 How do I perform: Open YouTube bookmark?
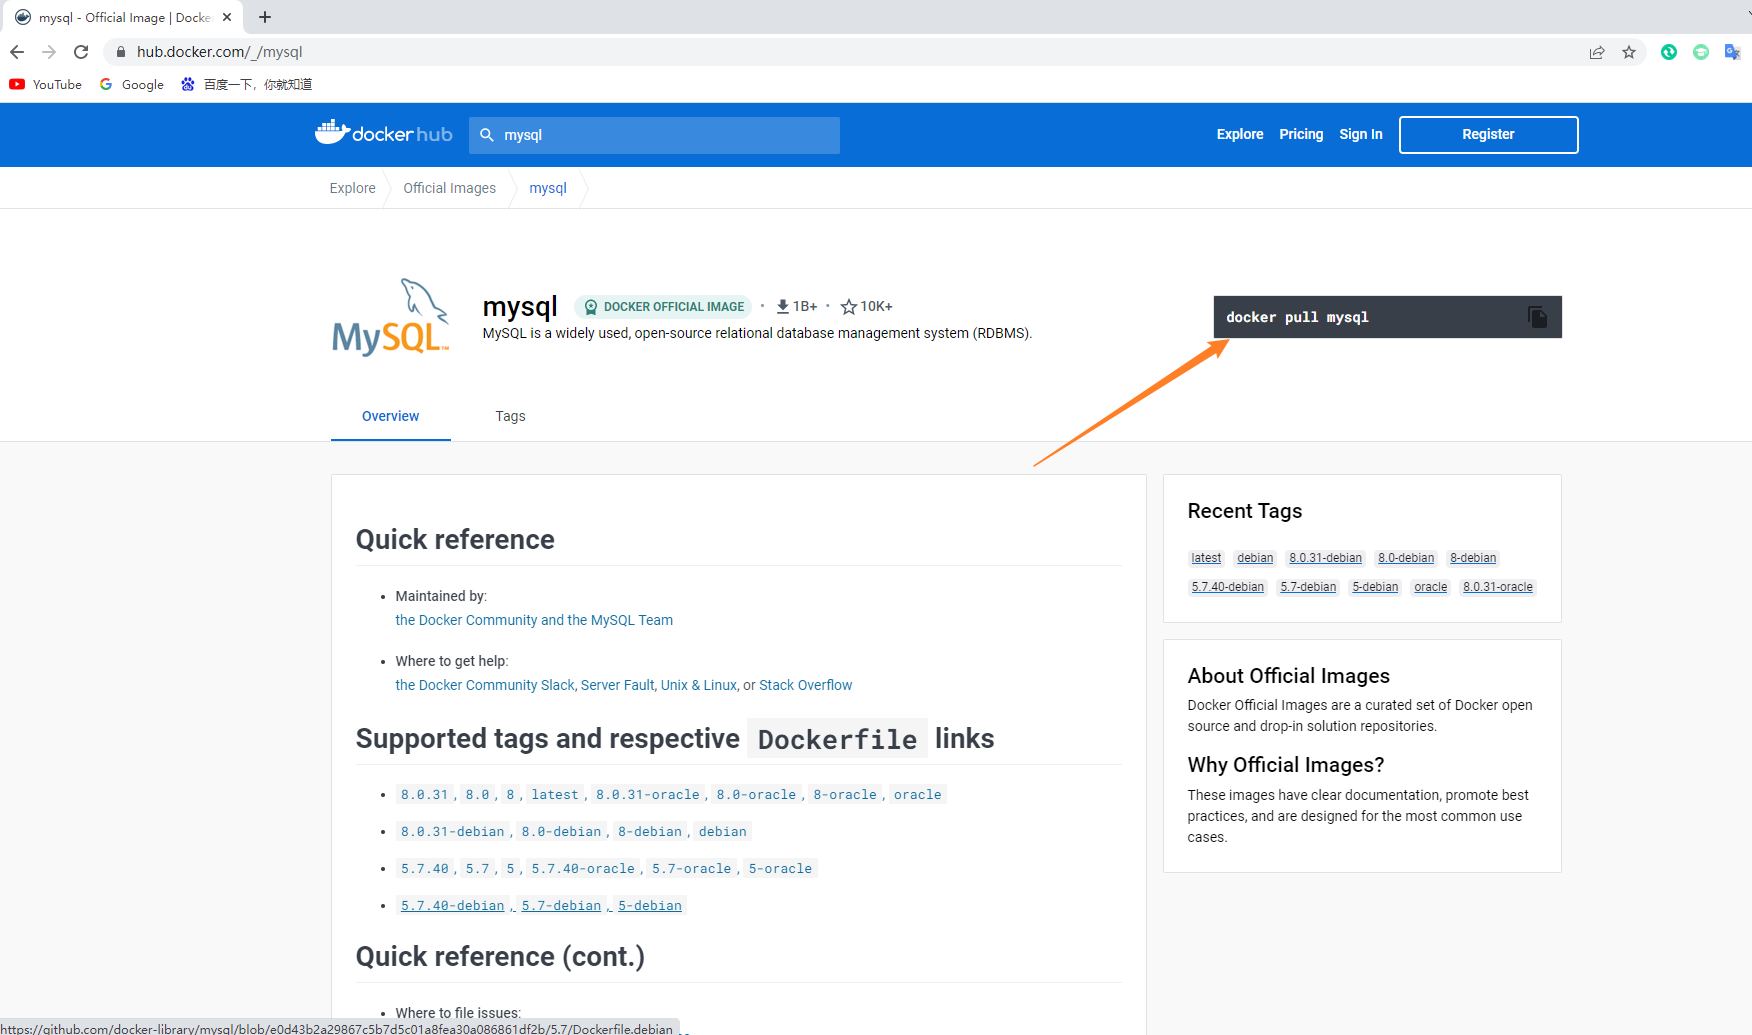[46, 85]
